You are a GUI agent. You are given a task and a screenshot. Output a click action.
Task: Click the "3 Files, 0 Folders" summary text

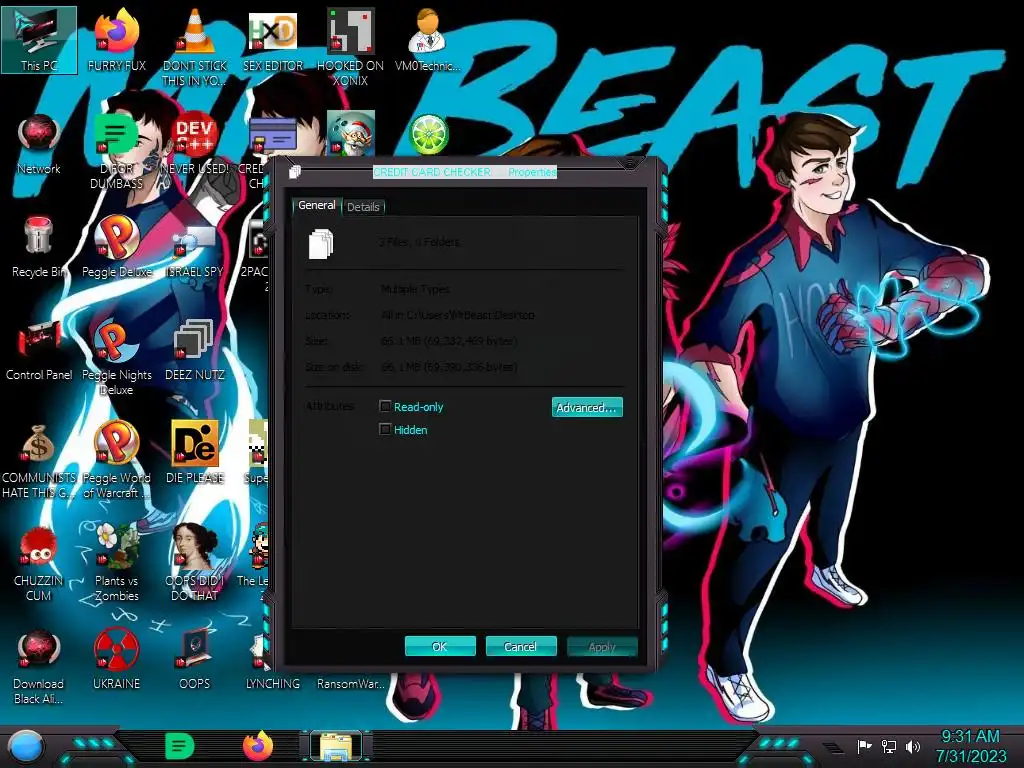420,242
